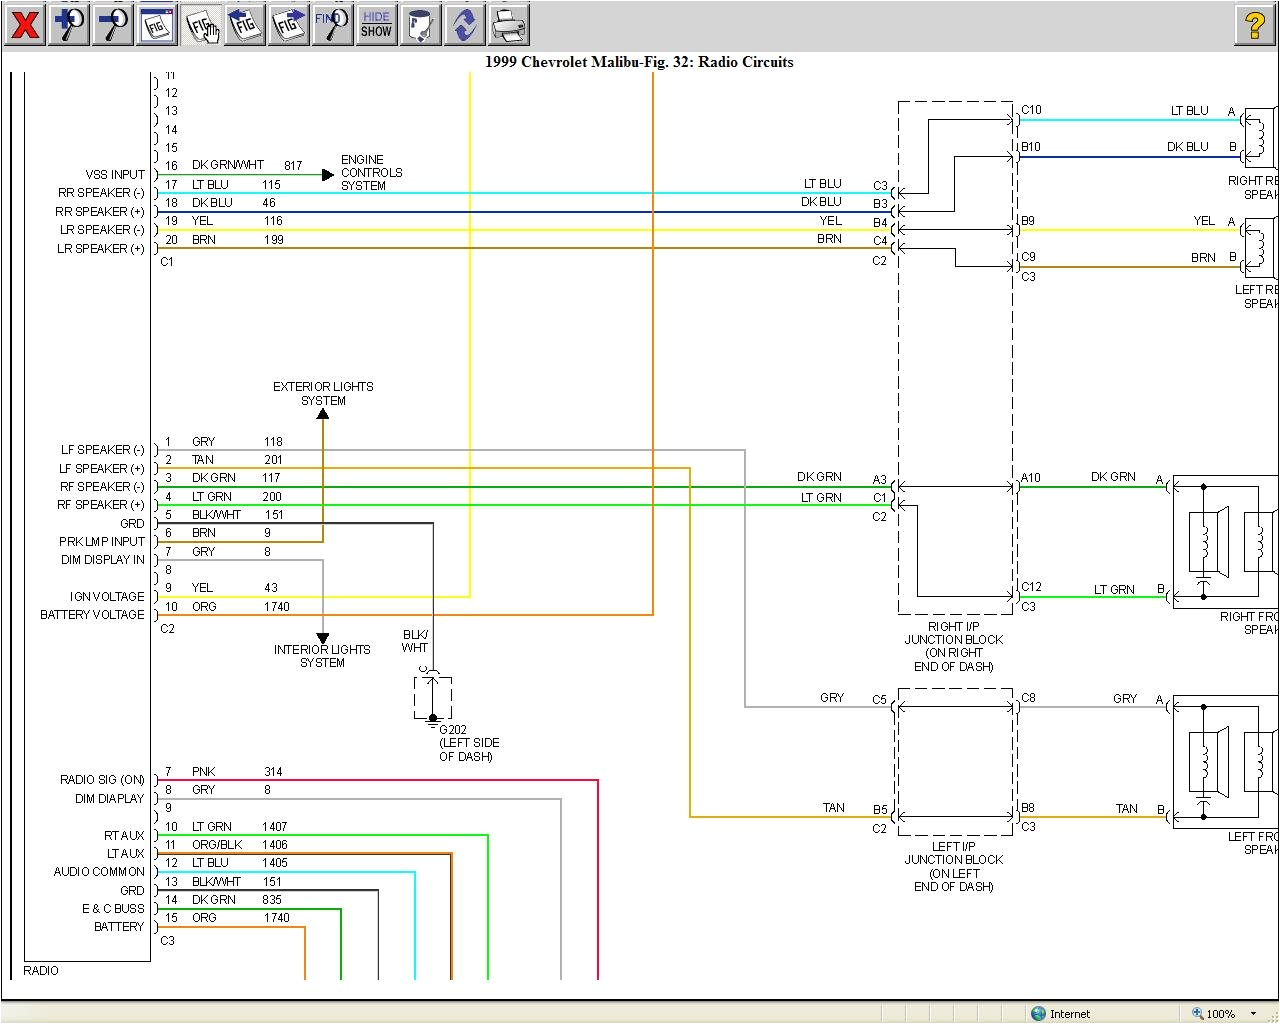Click the blue refresh arrows icon
1280x1024 pixels.
click(x=464, y=24)
